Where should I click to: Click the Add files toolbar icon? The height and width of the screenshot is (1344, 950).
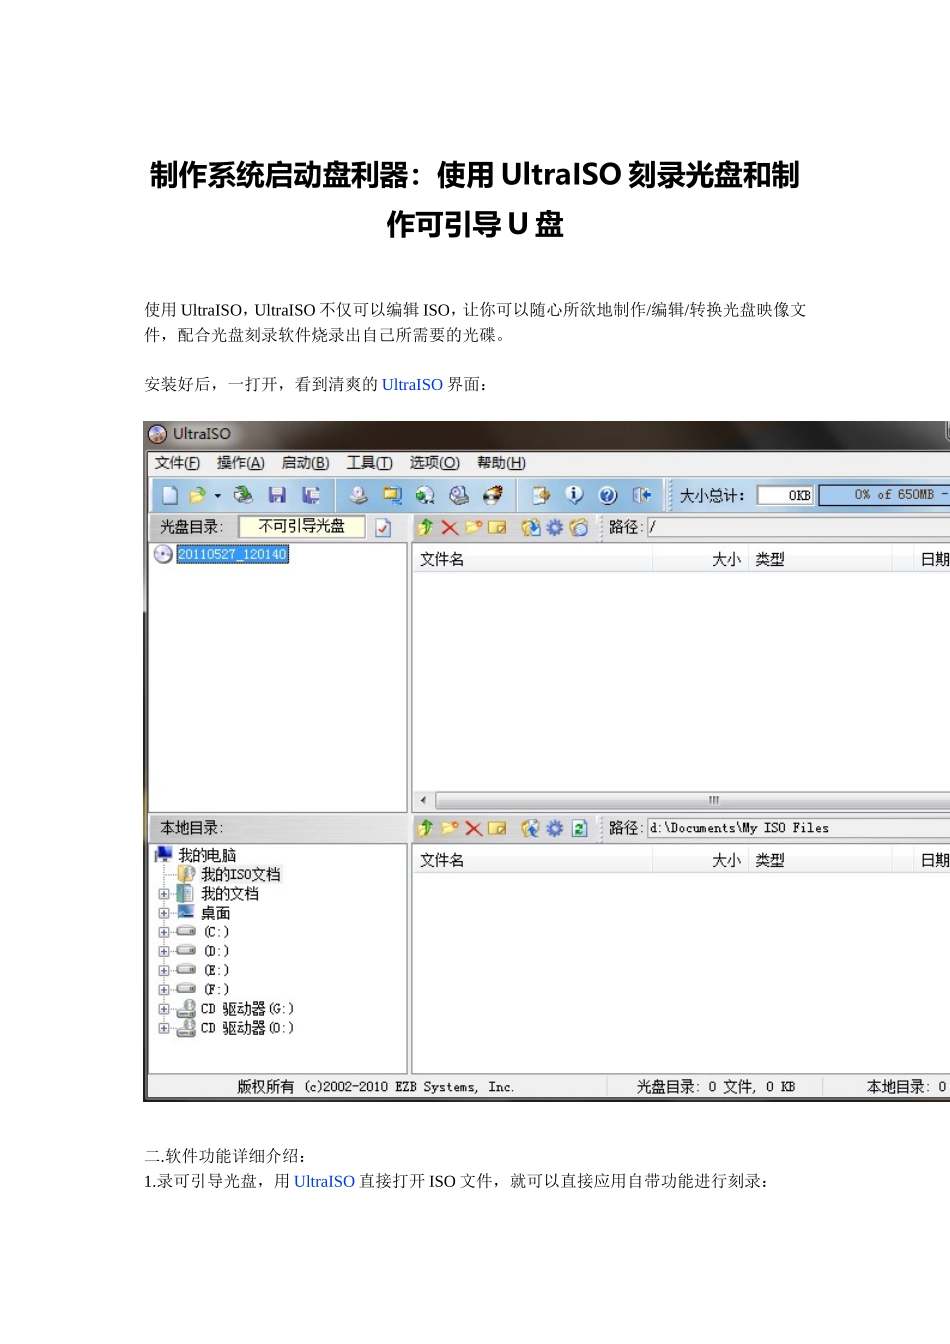pos(541,495)
